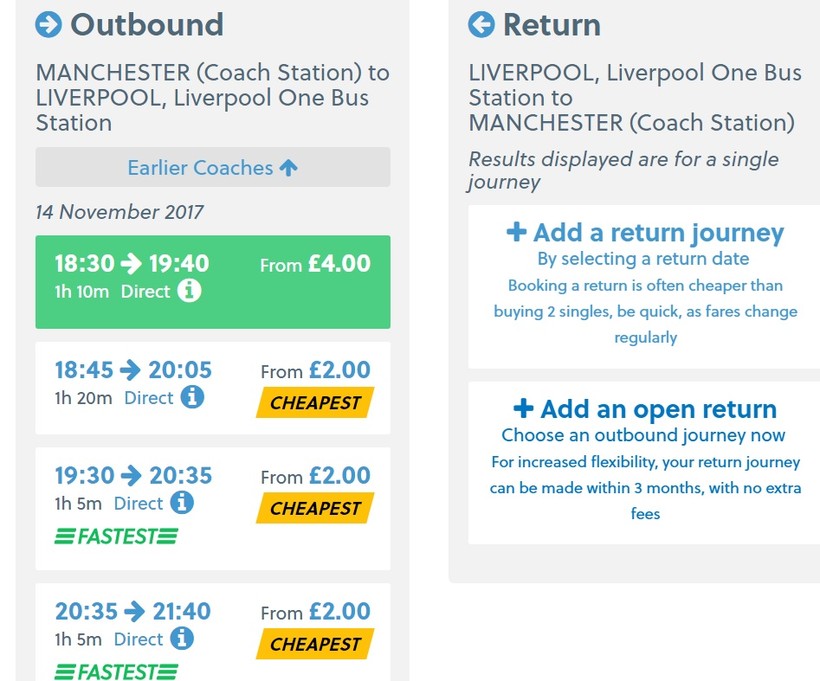Click CHEAPEST badge on 18:45 coach

(x=315, y=402)
